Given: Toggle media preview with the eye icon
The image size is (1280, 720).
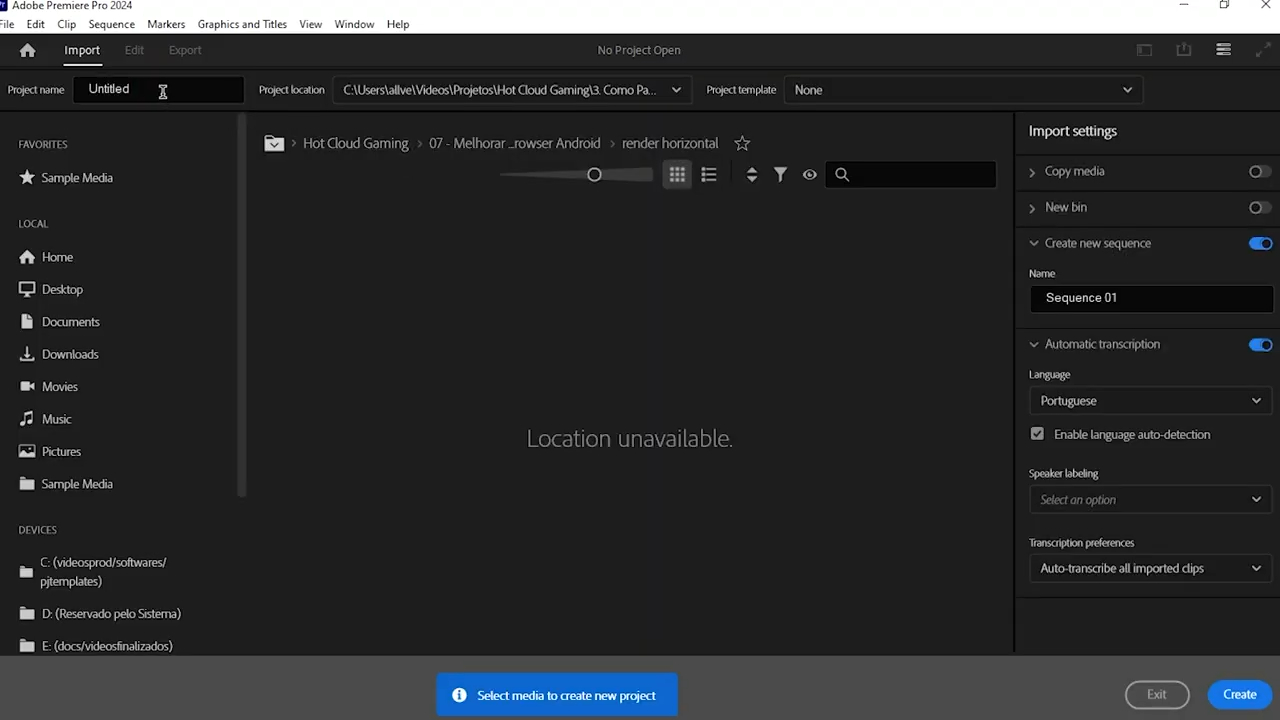Looking at the screenshot, I should 810,174.
